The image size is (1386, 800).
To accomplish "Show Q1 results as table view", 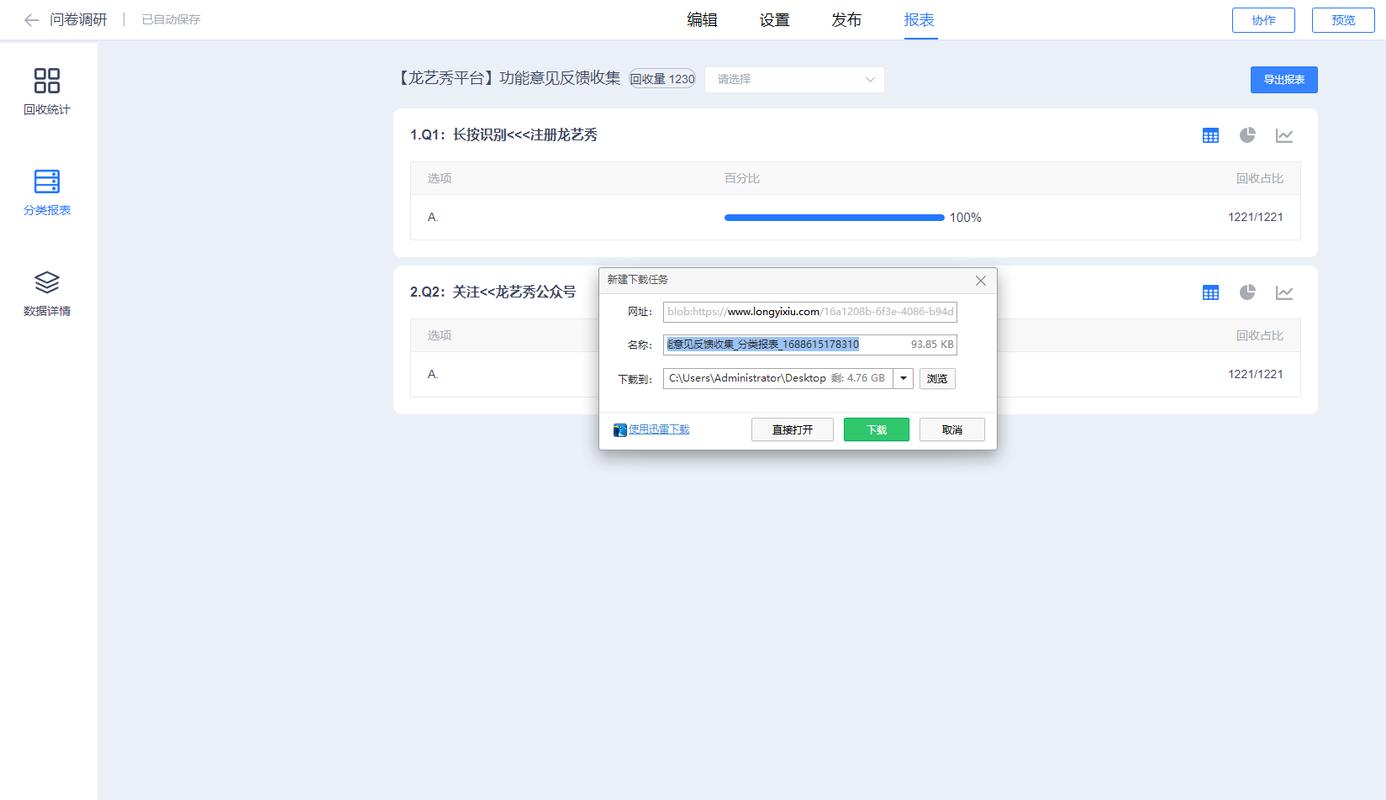I will coord(1210,135).
